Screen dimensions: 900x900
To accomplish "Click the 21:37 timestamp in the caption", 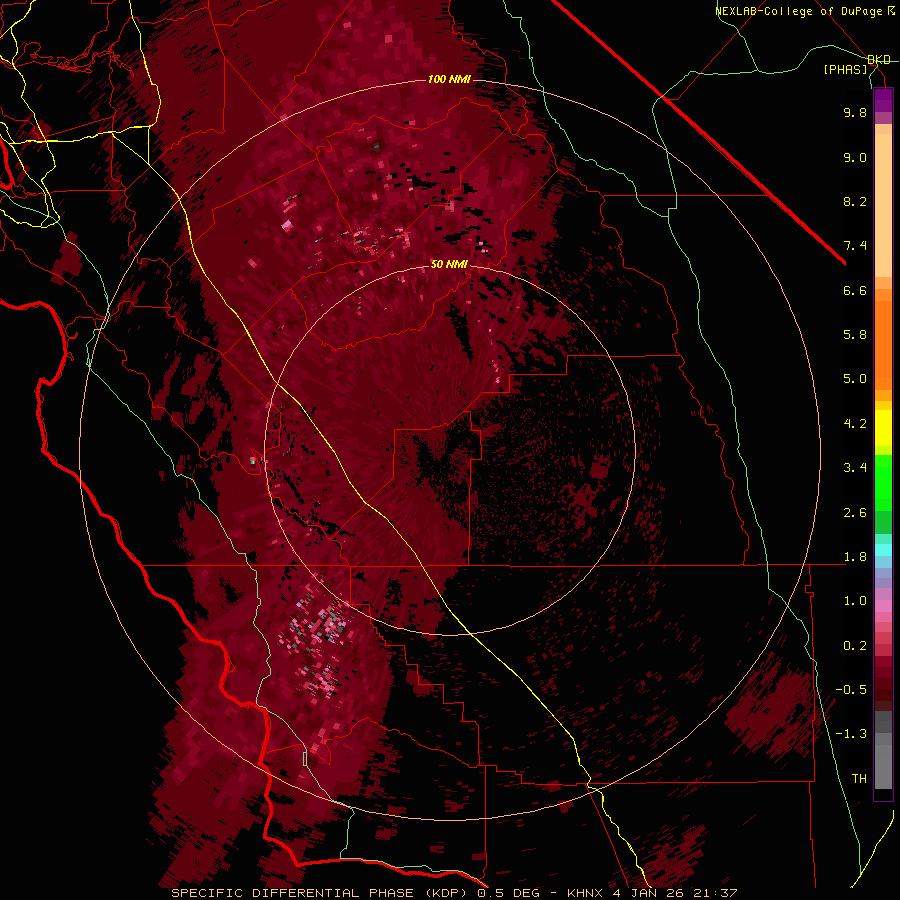I will pos(715,893).
